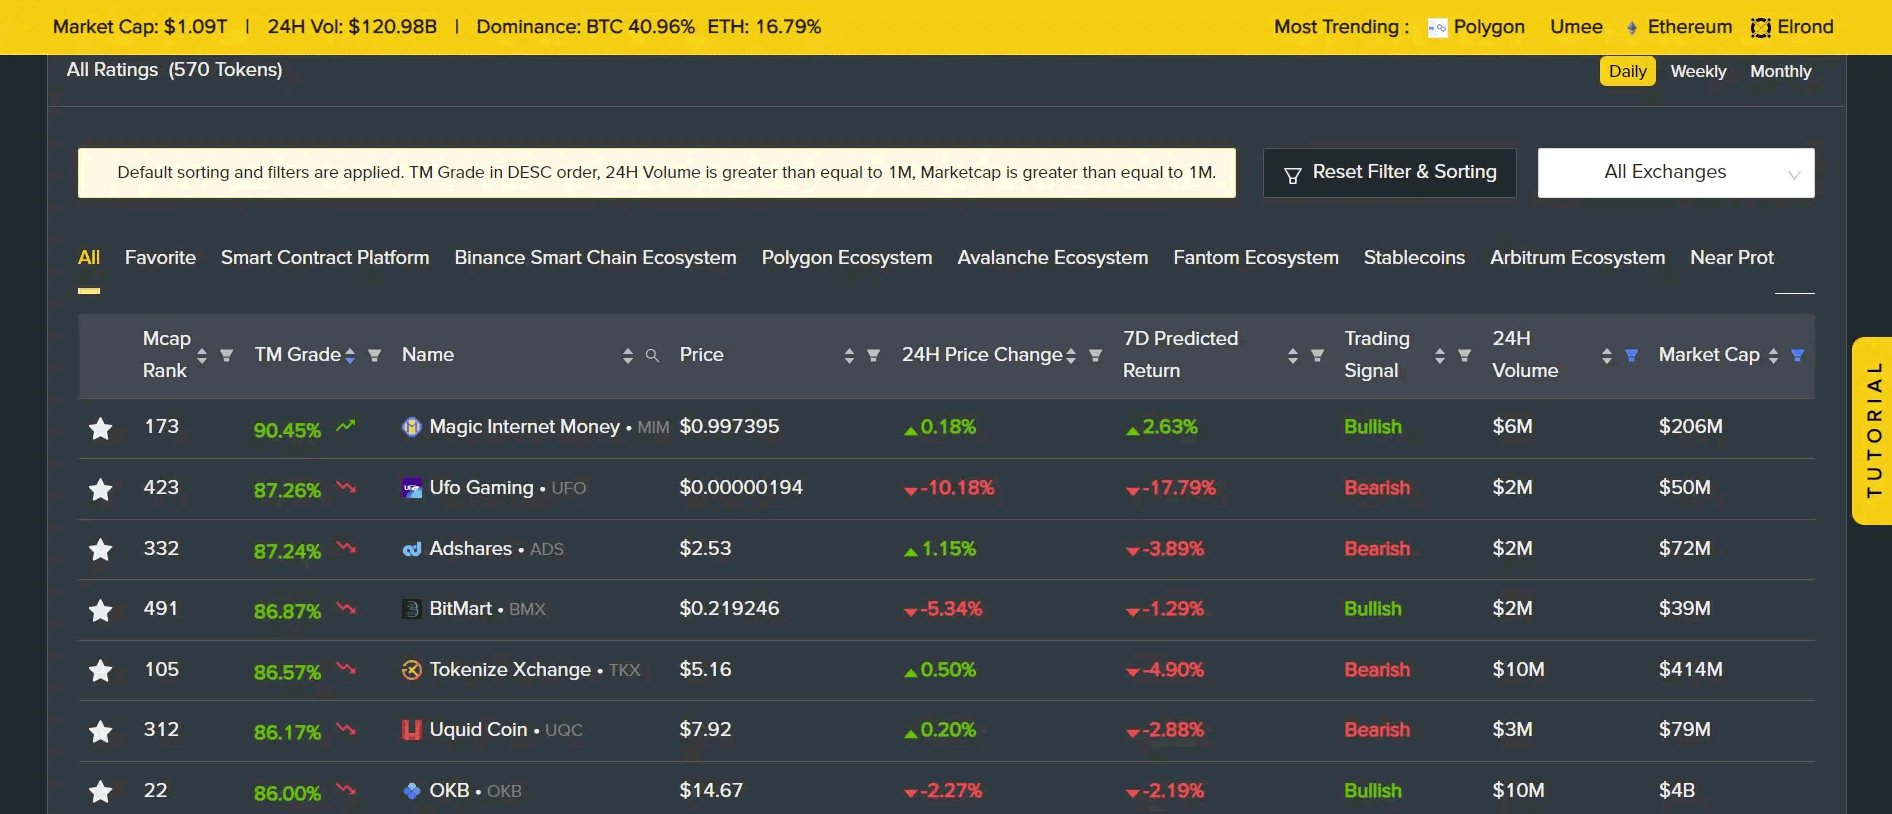Select the All category tab
Viewport: 1892px width, 814px height.
(89, 258)
